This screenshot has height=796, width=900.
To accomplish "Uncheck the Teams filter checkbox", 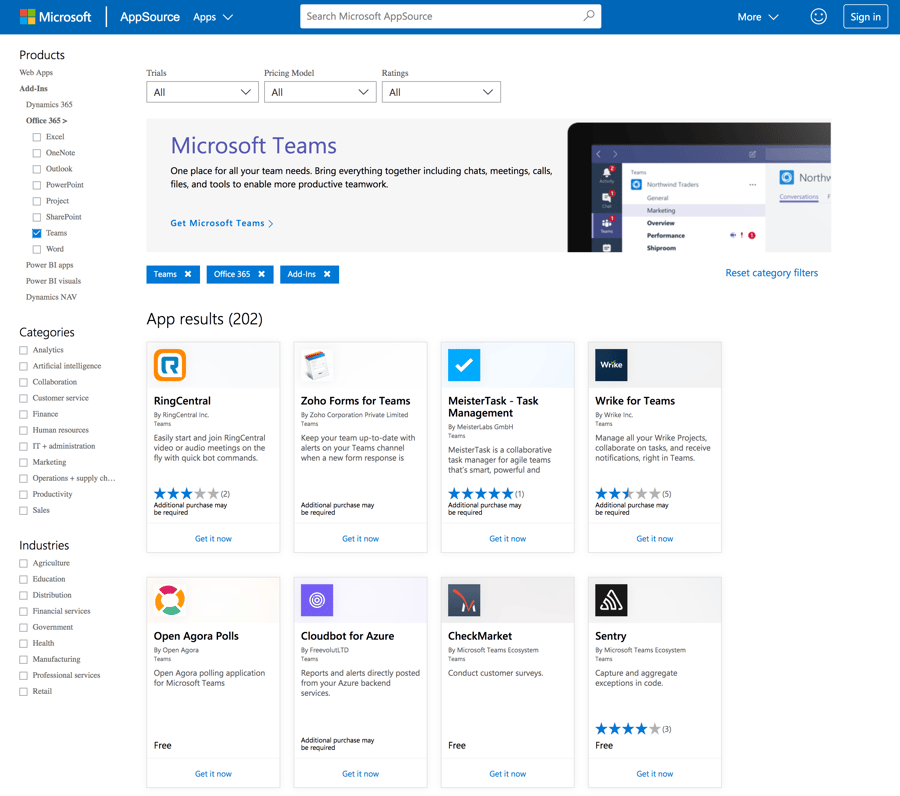I will coord(36,232).
